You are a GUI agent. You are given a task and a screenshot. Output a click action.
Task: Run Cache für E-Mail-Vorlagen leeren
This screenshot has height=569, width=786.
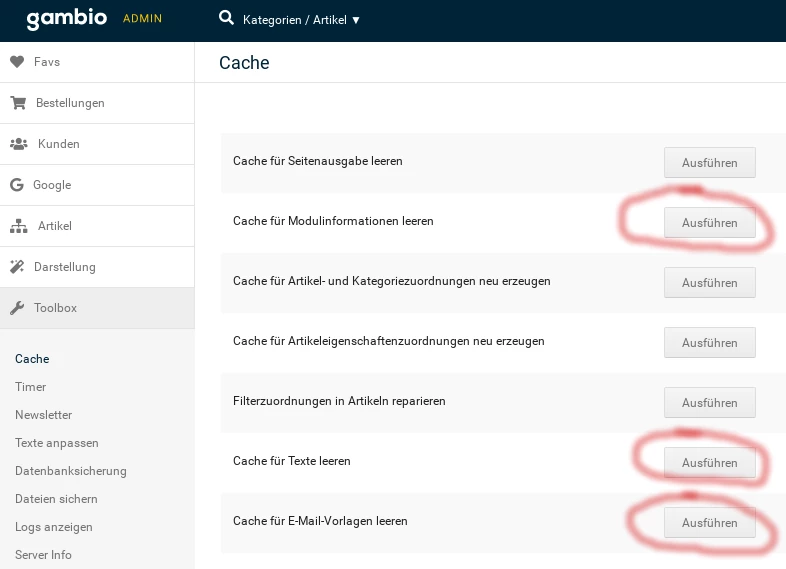tap(709, 523)
